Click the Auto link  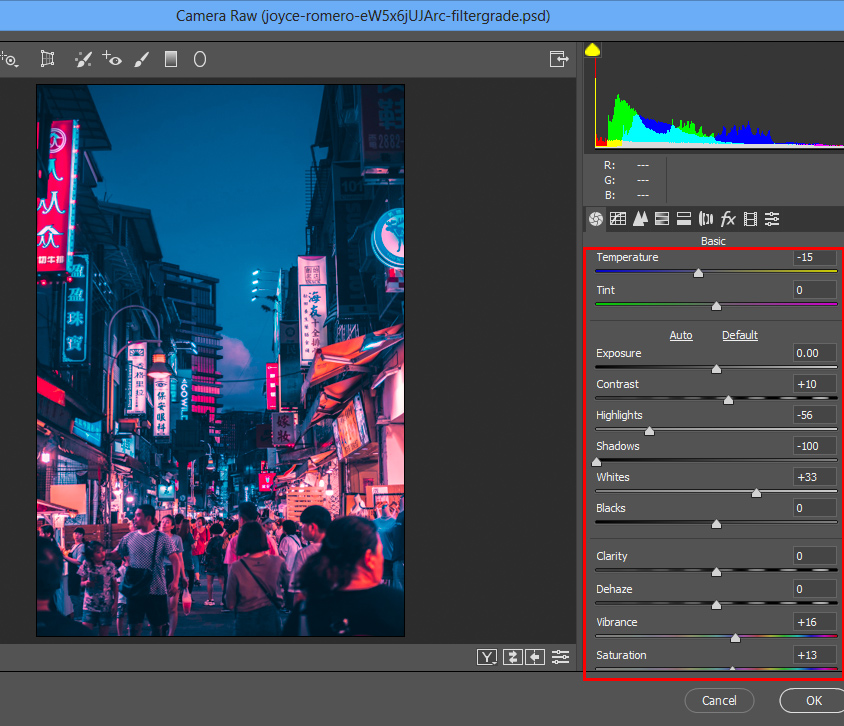(x=681, y=335)
